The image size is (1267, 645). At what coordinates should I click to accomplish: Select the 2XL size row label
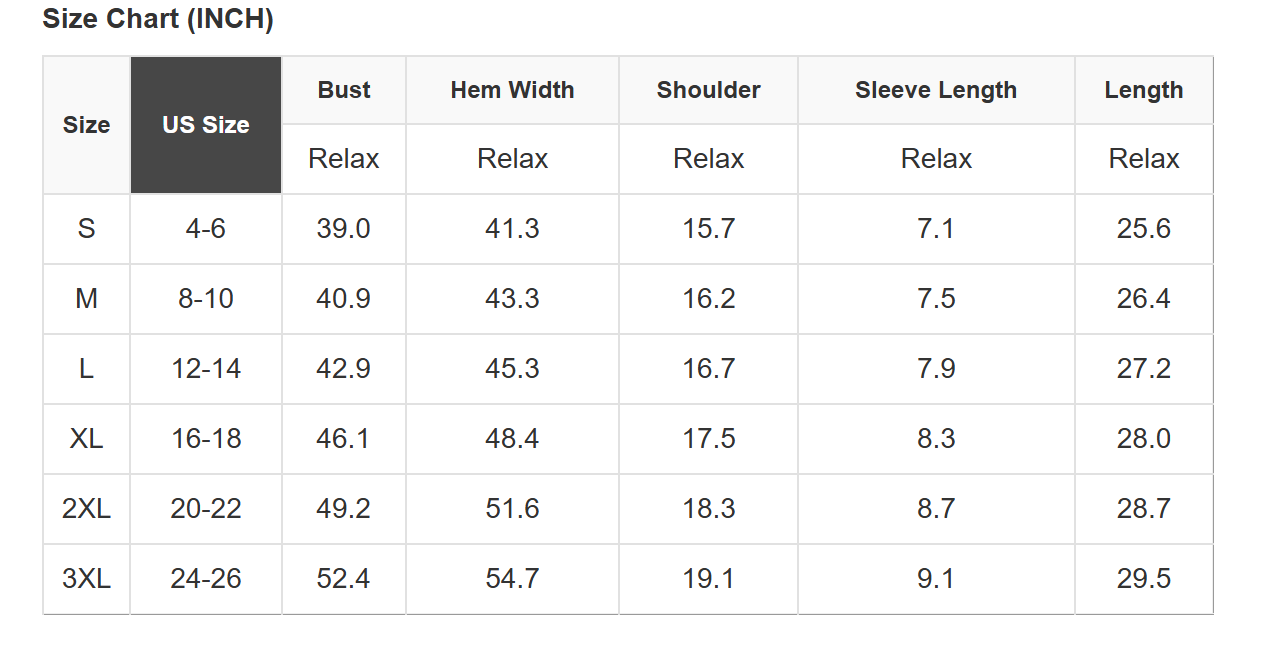[x=87, y=509]
